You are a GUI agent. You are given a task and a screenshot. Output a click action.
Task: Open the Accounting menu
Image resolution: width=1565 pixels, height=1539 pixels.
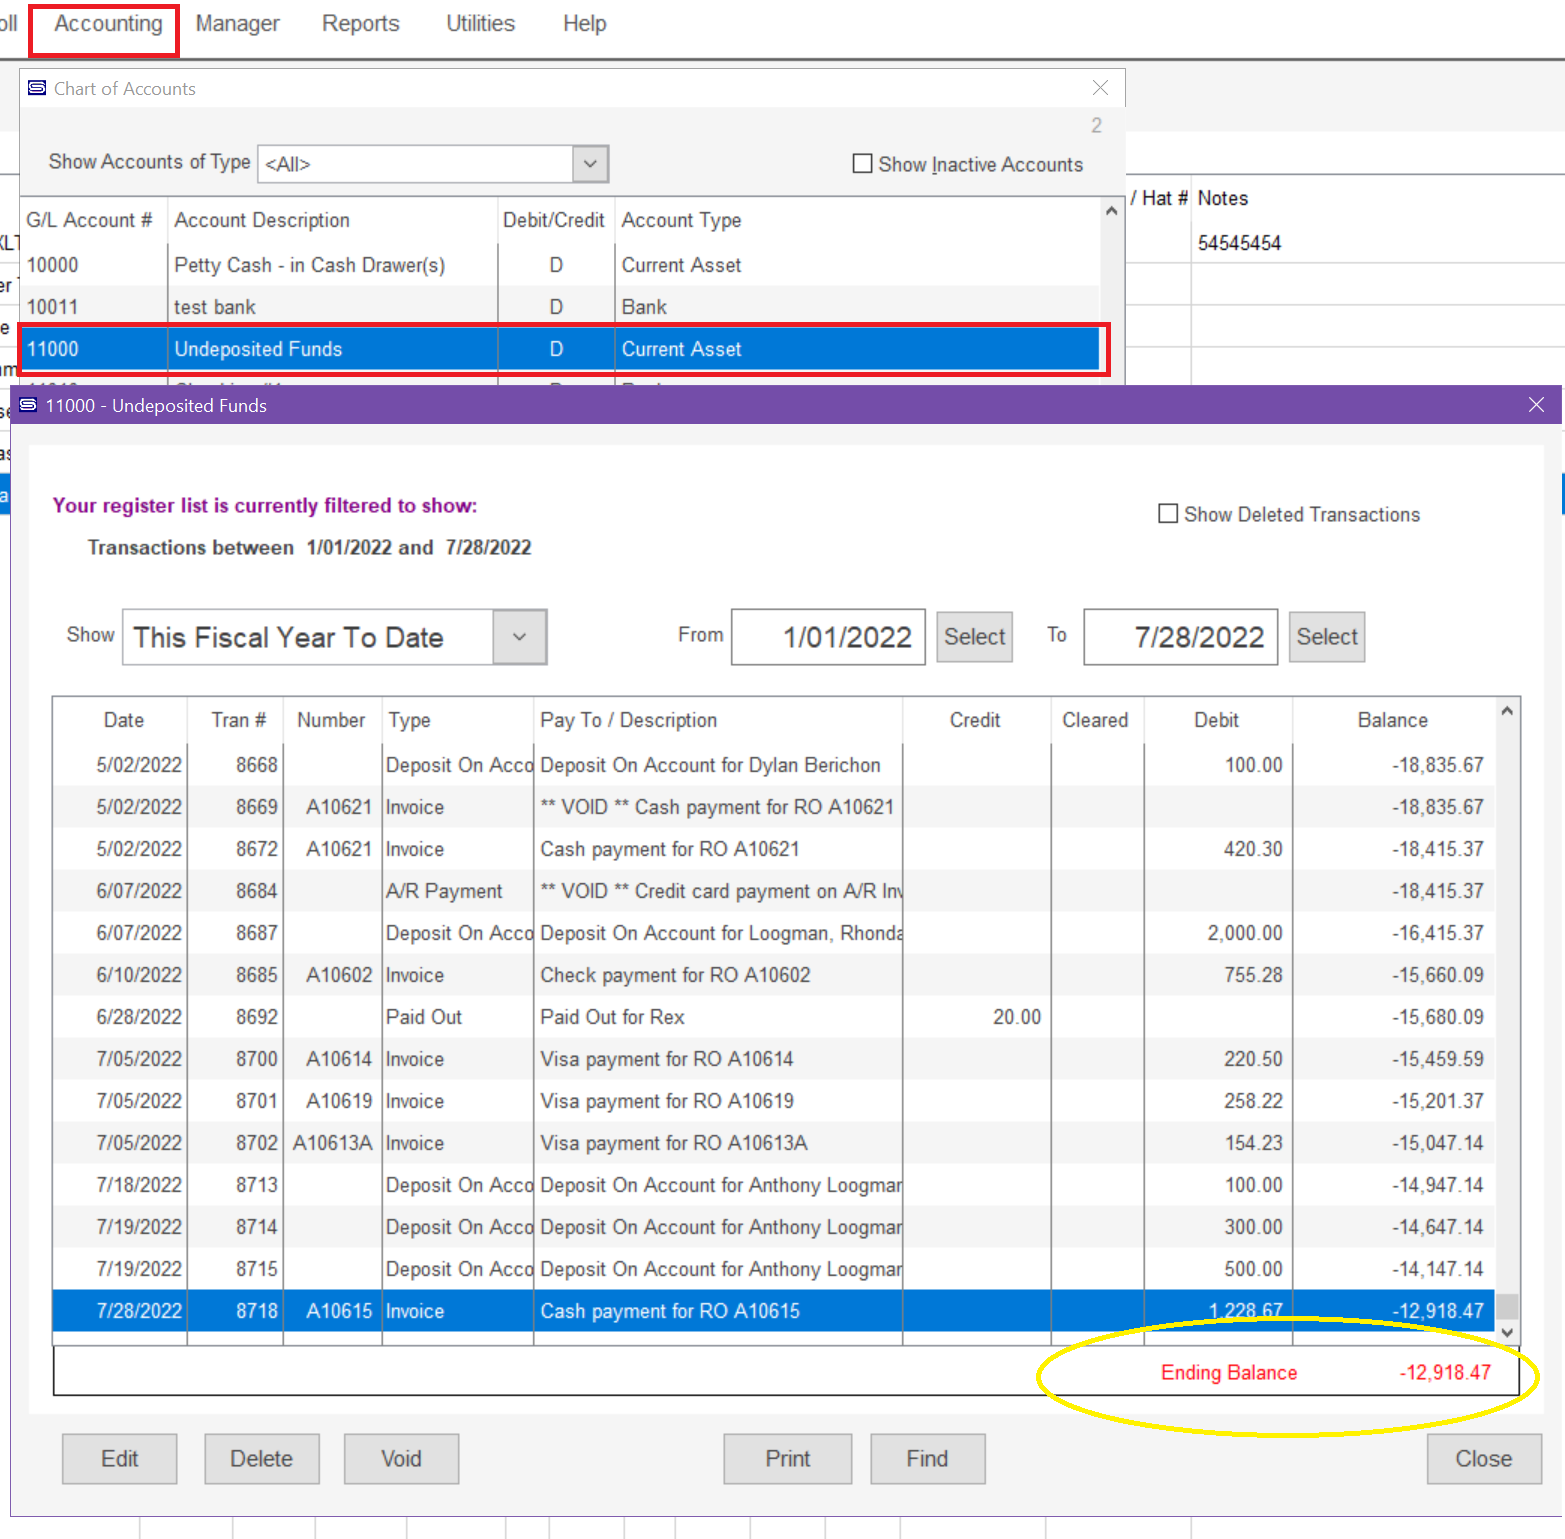coord(108,24)
